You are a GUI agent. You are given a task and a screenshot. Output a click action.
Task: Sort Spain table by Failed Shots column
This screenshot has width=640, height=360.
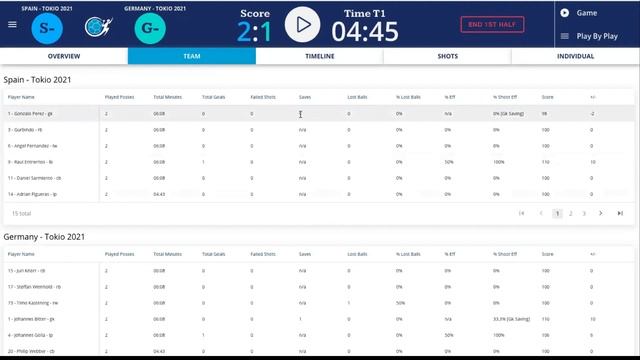(x=263, y=97)
